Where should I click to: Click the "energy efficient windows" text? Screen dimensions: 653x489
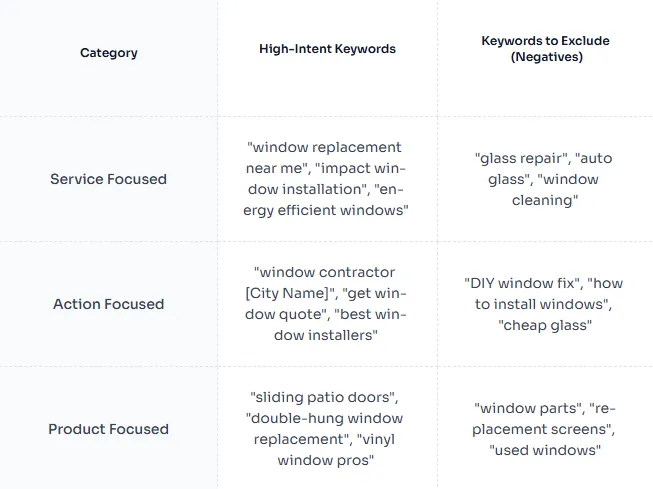point(326,200)
